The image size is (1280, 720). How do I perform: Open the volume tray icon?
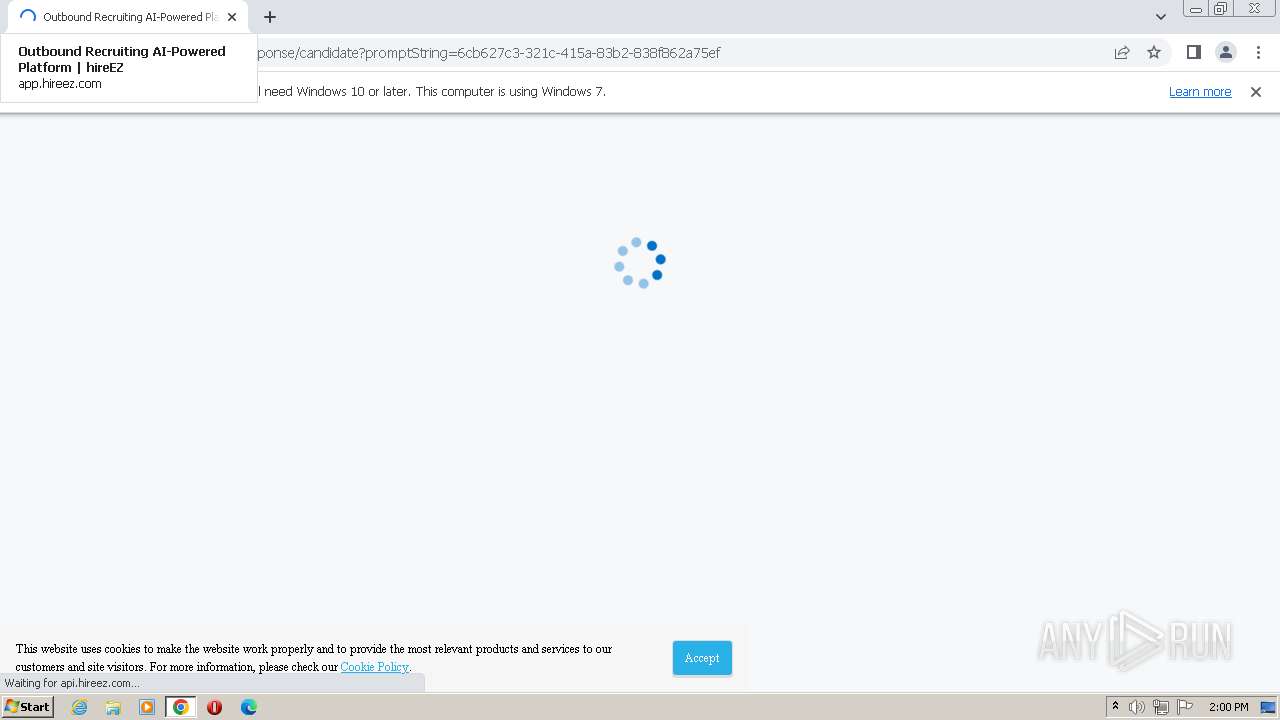coord(1137,707)
